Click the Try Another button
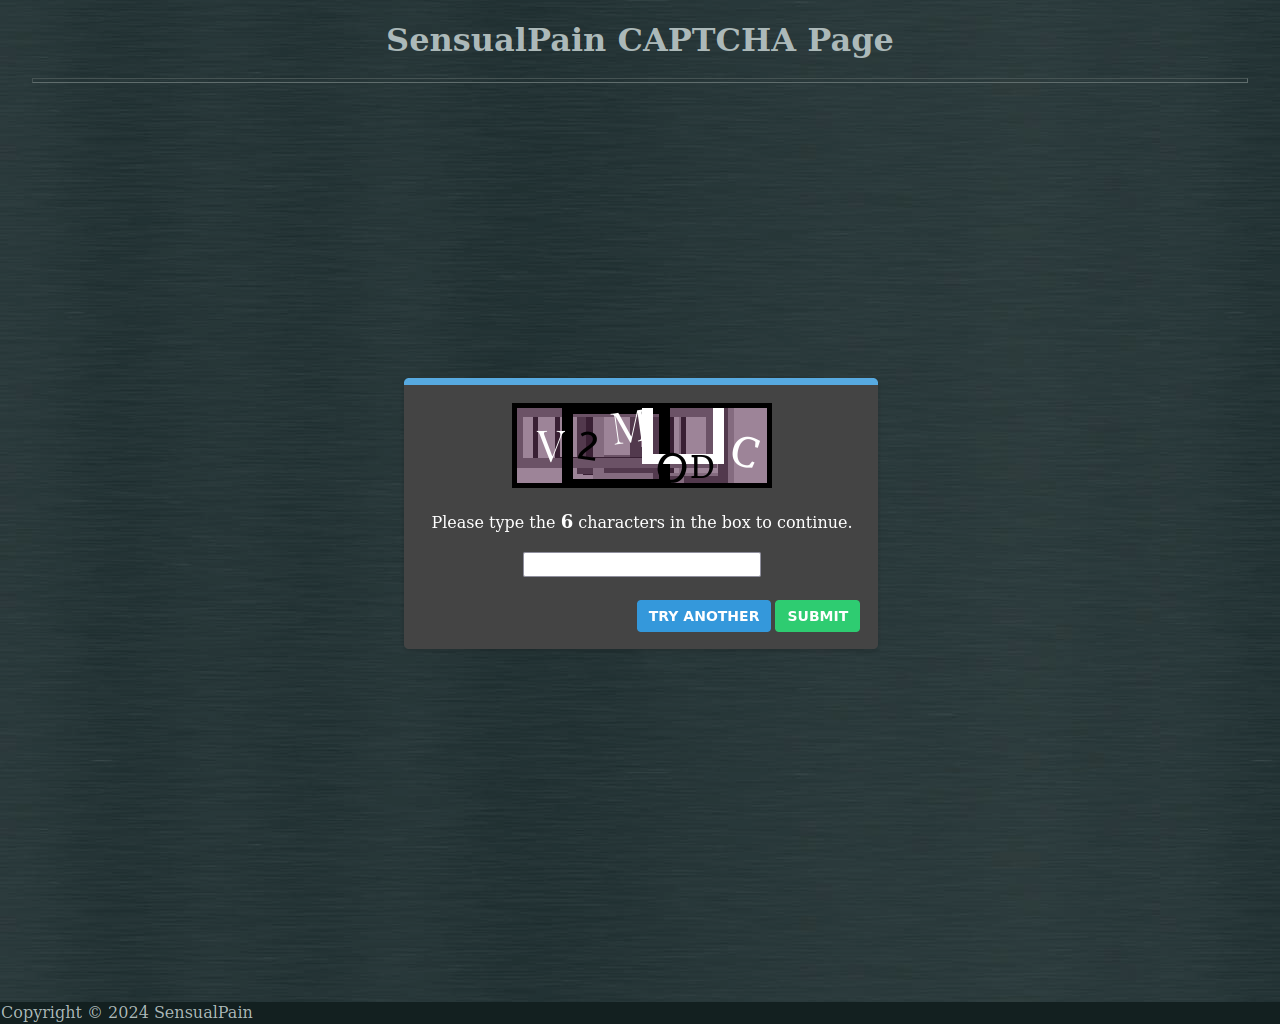The width and height of the screenshot is (1280, 1024). click(x=704, y=616)
